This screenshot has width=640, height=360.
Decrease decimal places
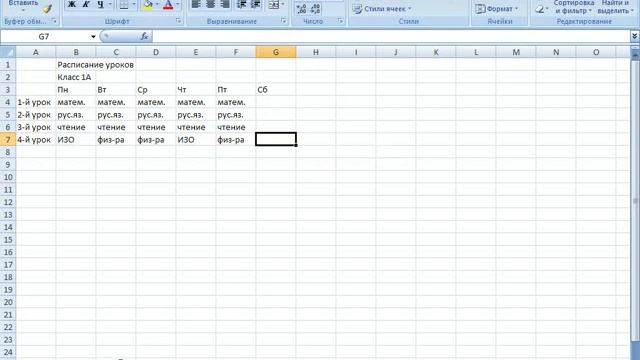point(315,9)
